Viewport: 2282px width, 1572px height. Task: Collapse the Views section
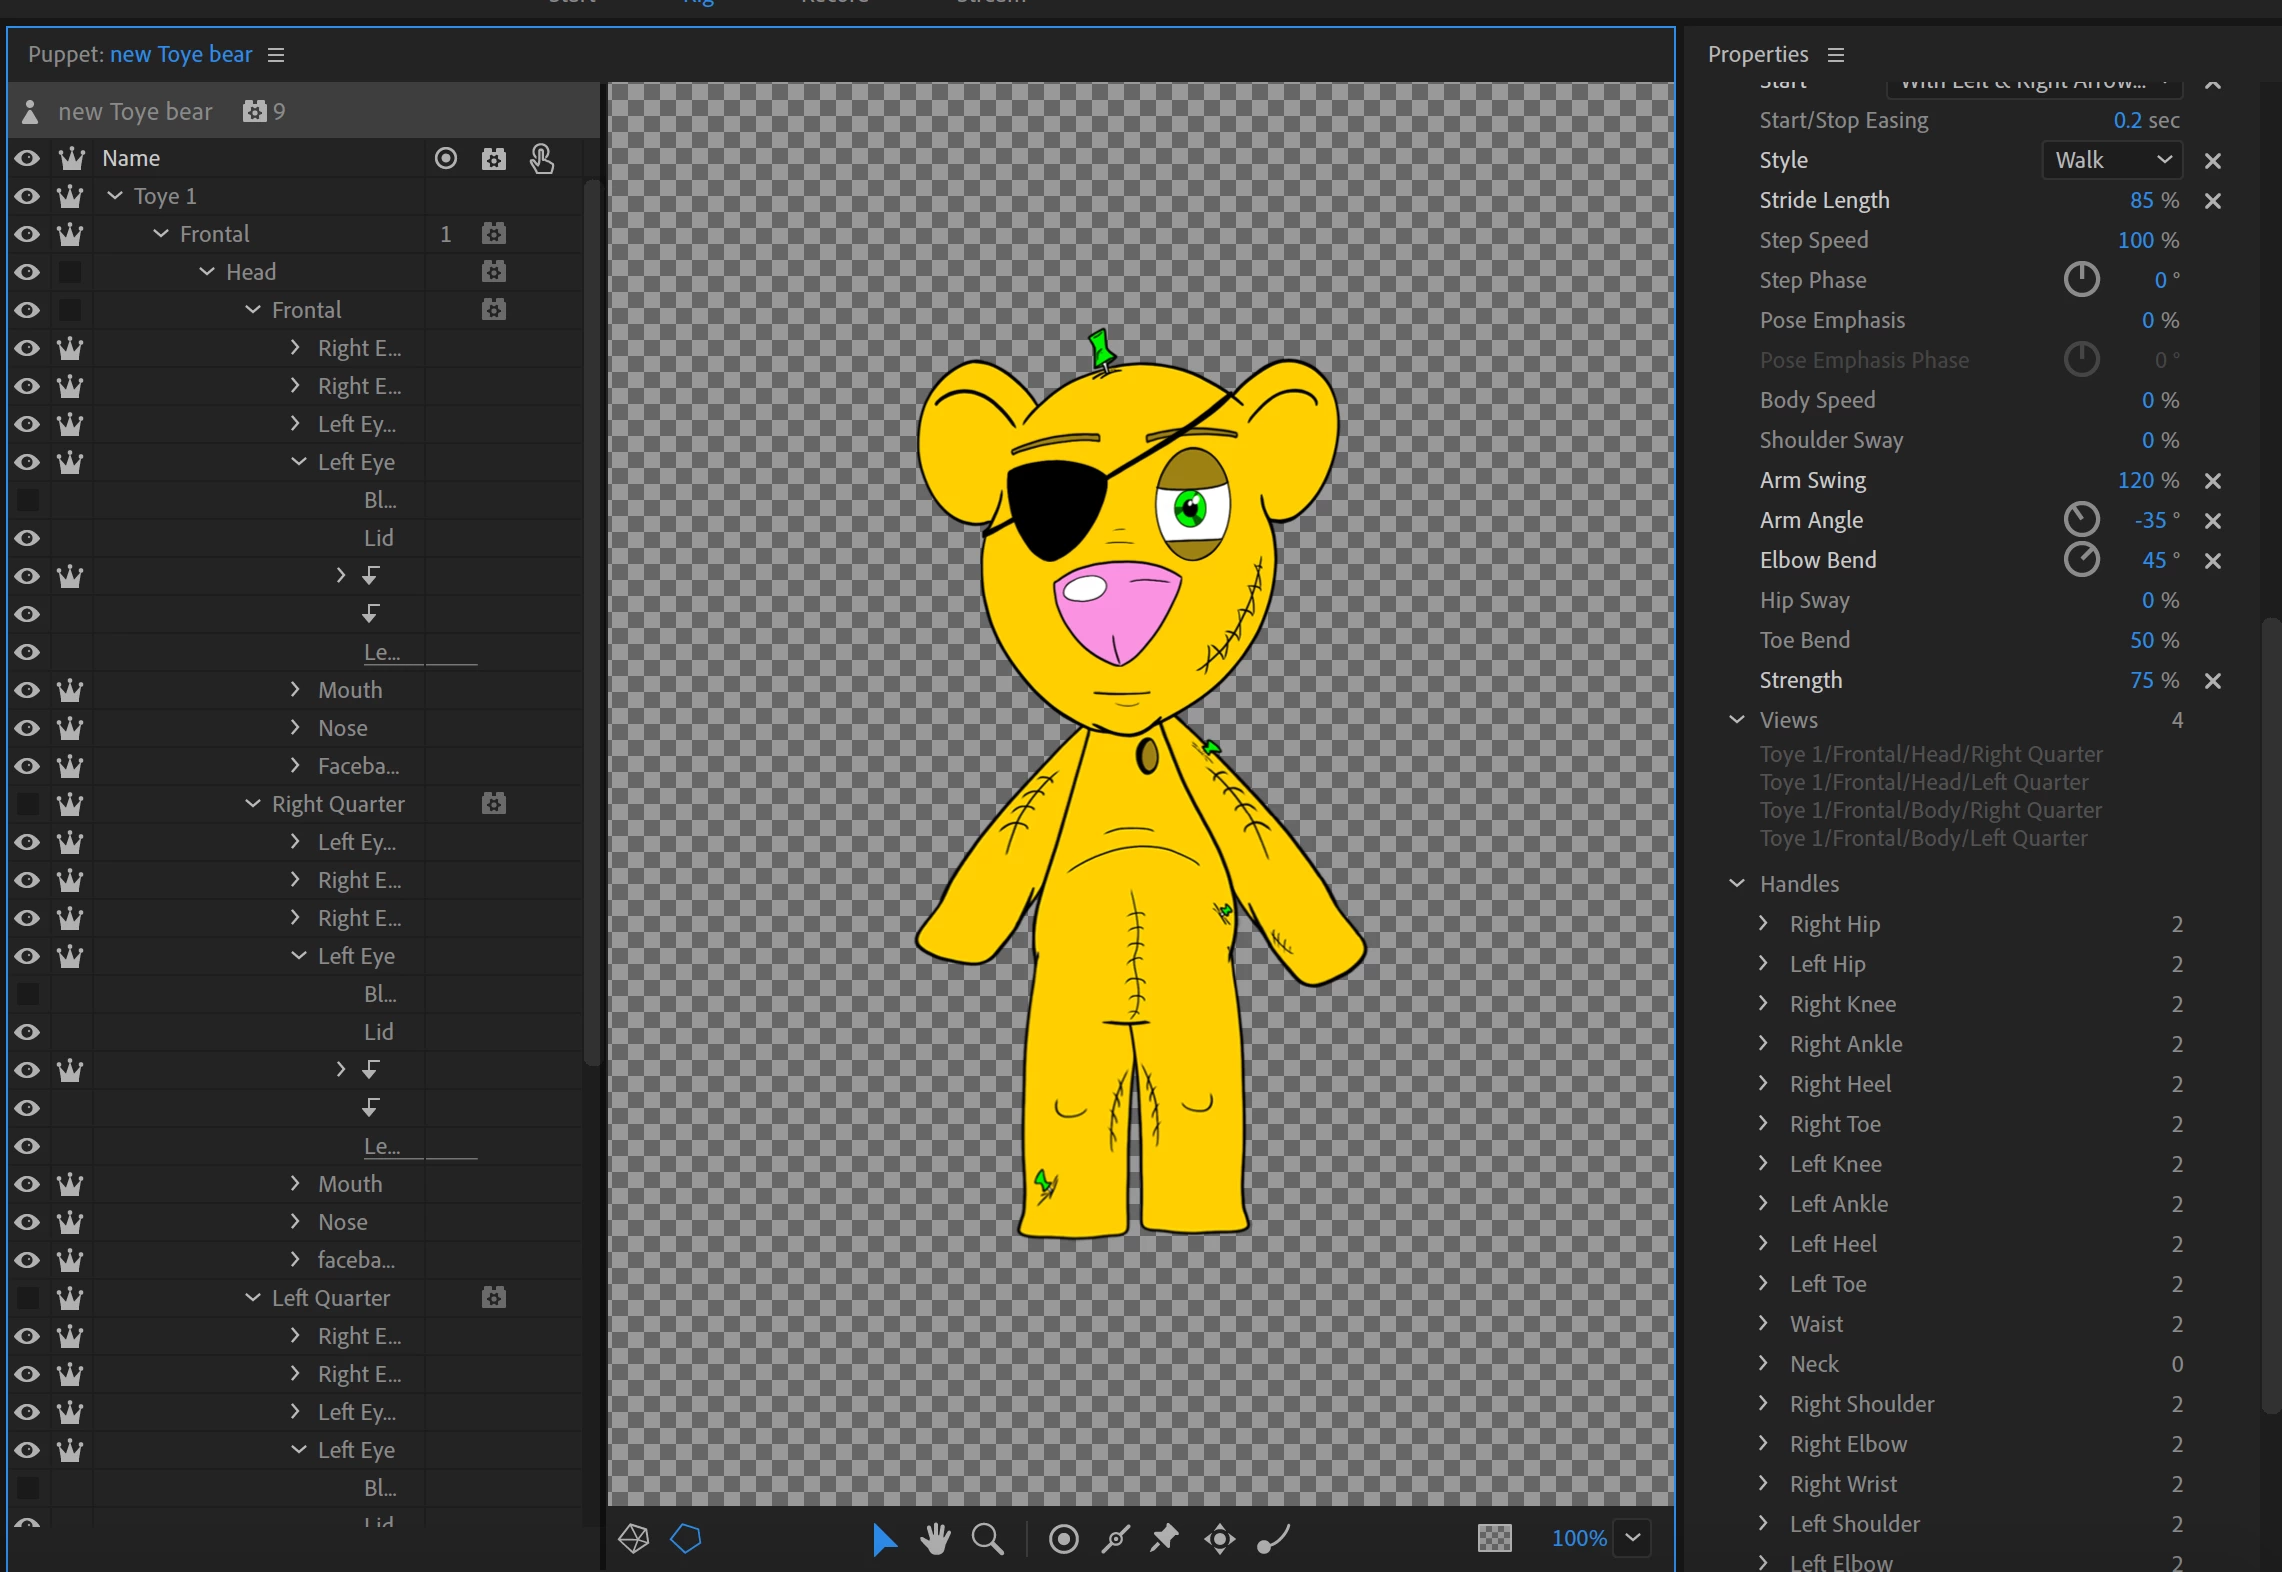1737,720
